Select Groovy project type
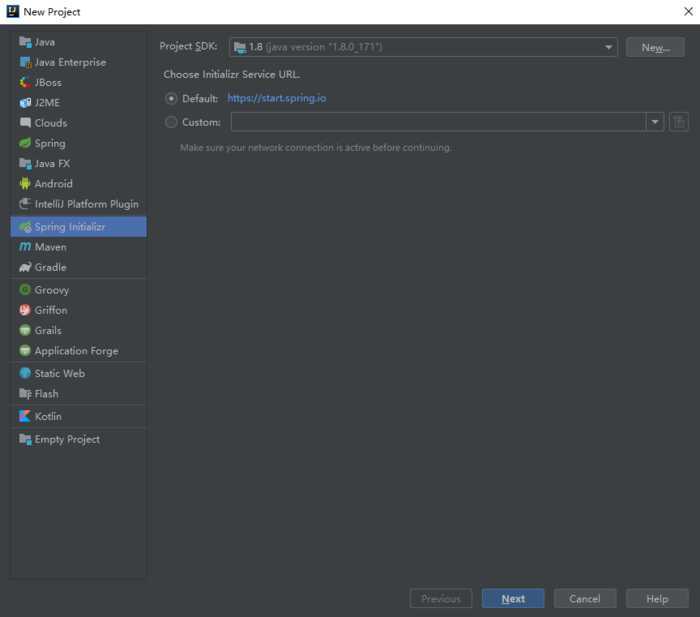 click(x=78, y=290)
